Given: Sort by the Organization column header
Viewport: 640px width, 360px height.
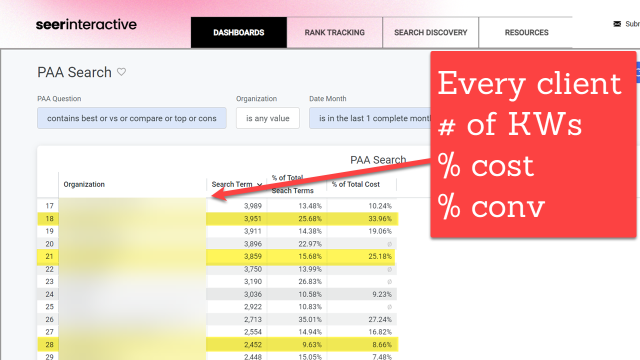Looking at the screenshot, I should [x=84, y=184].
